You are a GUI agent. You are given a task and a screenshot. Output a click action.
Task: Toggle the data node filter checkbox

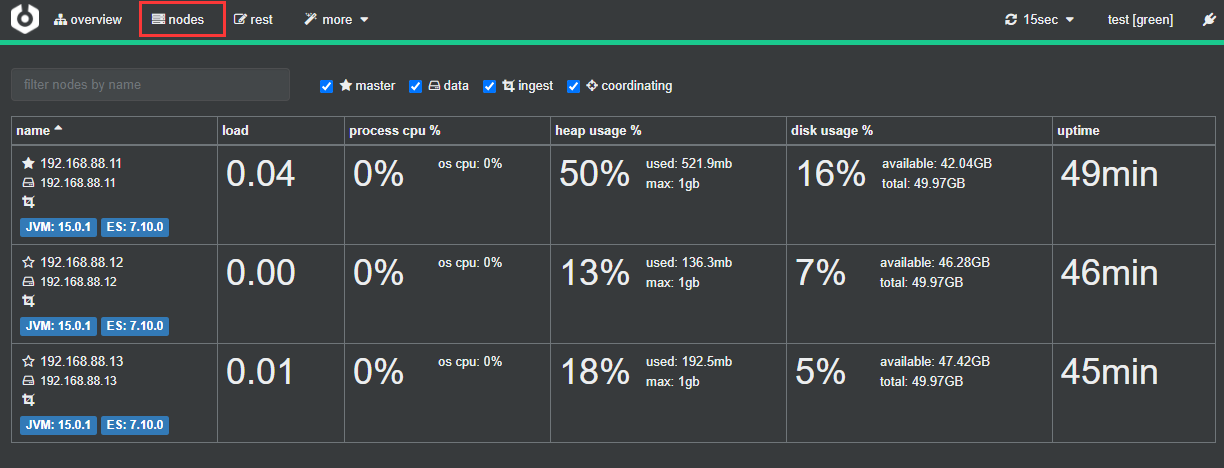[416, 86]
